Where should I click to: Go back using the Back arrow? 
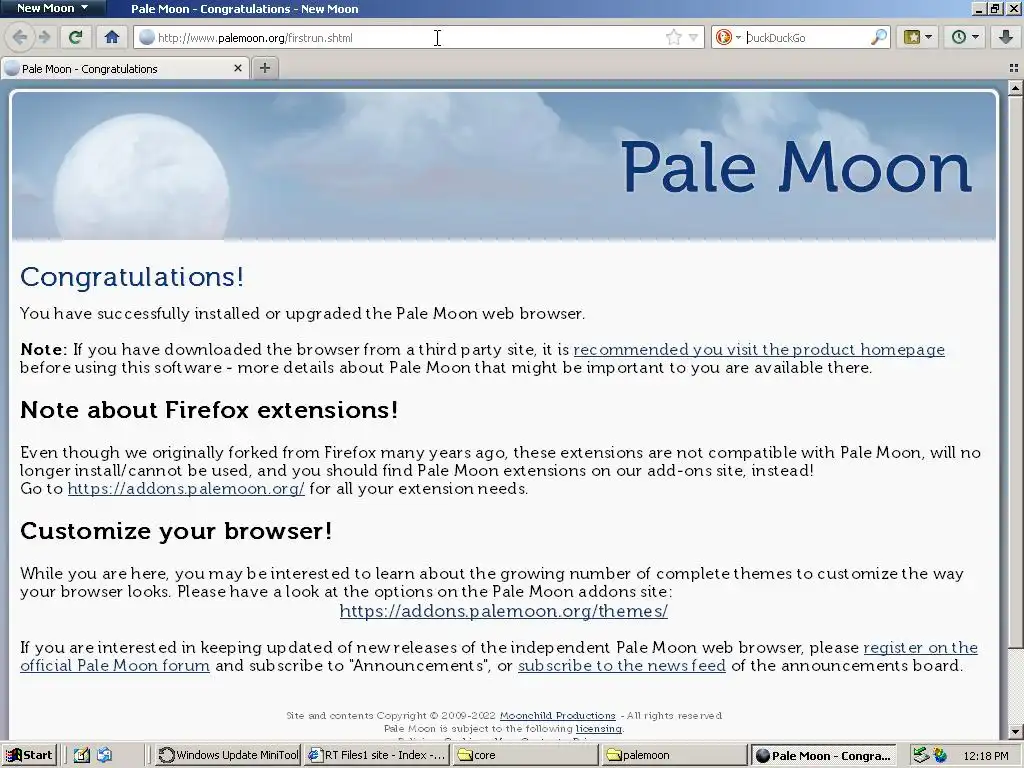[20, 37]
